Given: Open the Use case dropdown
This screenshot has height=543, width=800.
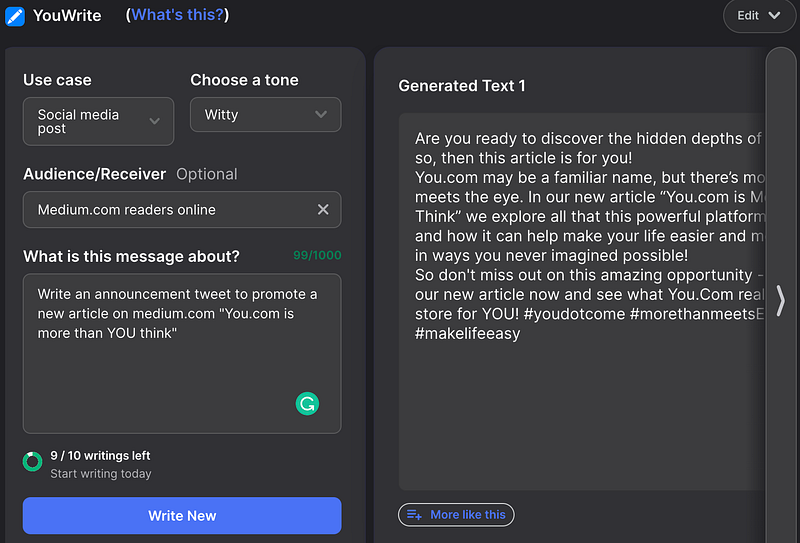Looking at the screenshot, I should (98, 122).
